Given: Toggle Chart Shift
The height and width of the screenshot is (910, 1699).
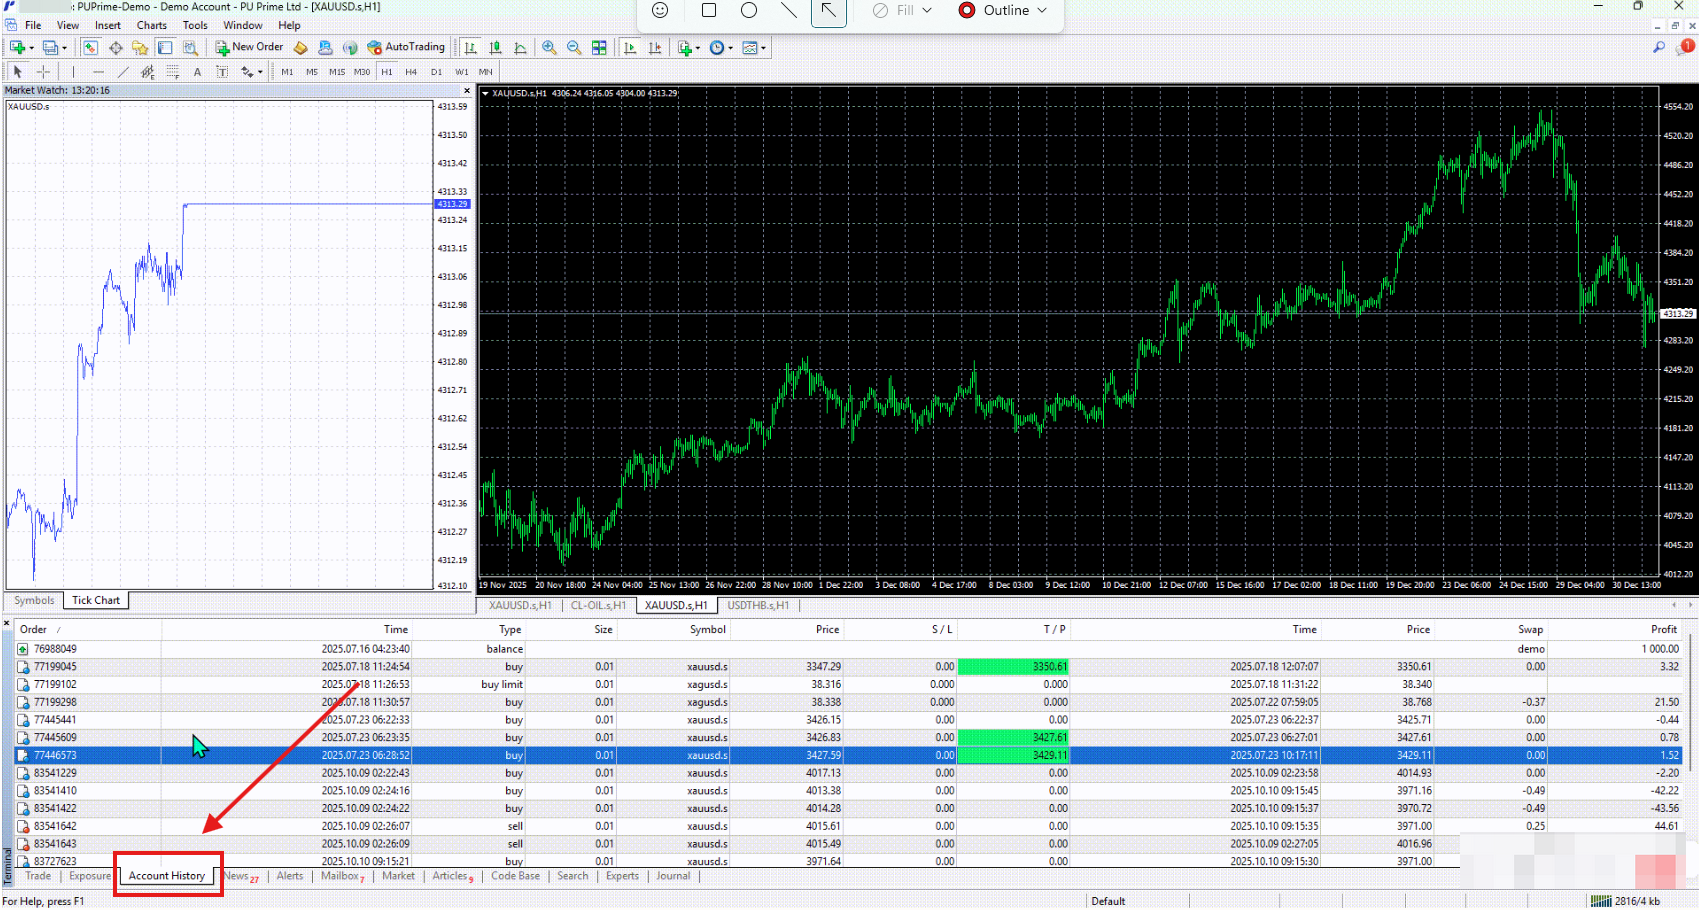Looking at the screenshot, I should point(655,47).
